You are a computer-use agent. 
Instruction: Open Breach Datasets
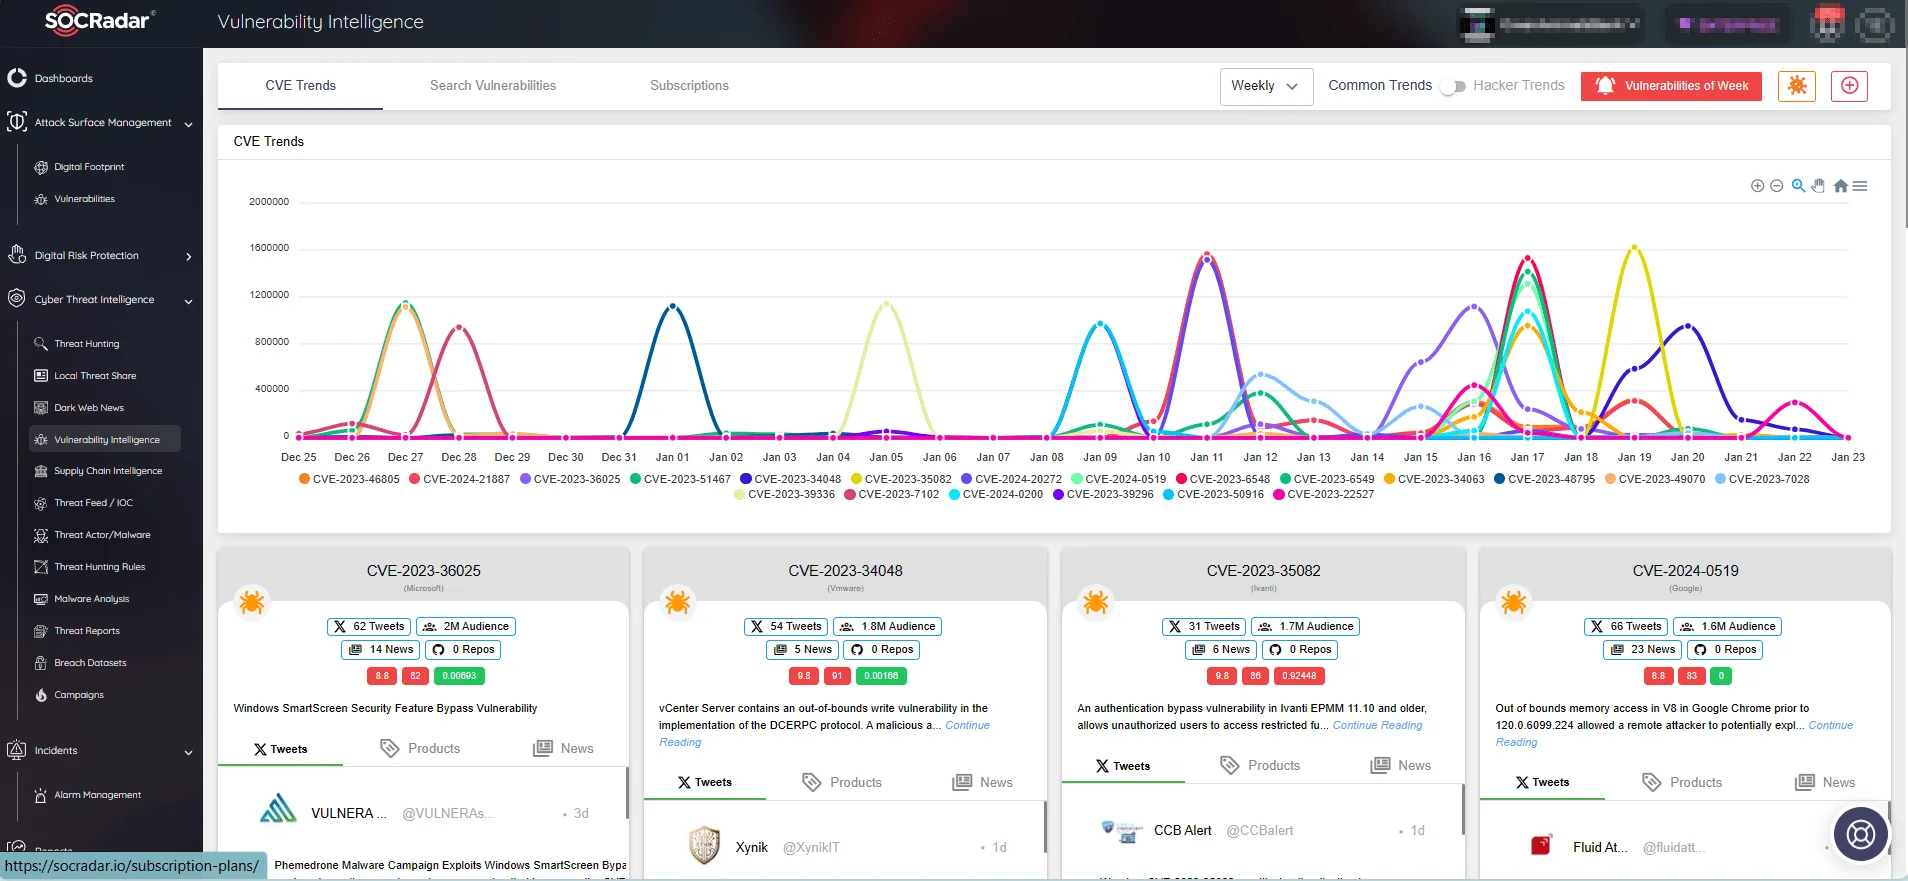tap(90, 663)
